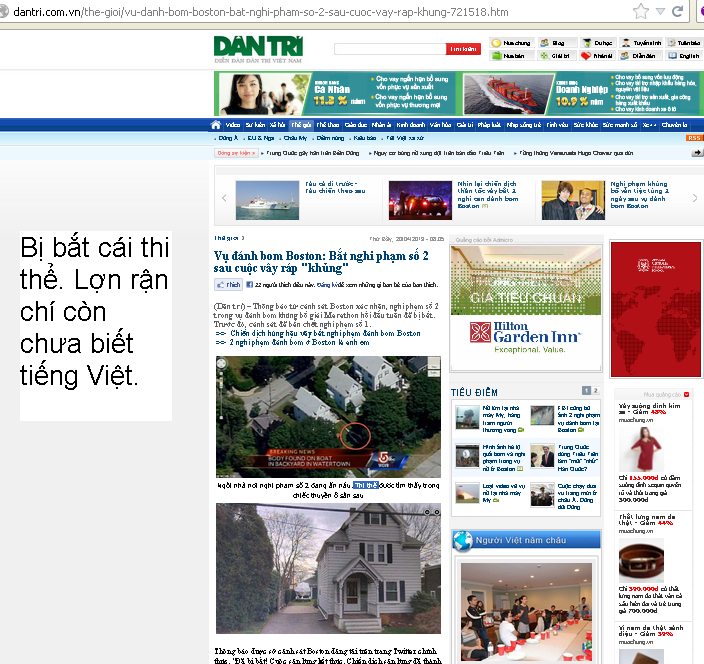Bookmark this page with the star icon
Screen dimensions: 704x664
pyautogui.click(x=641, y=11)
